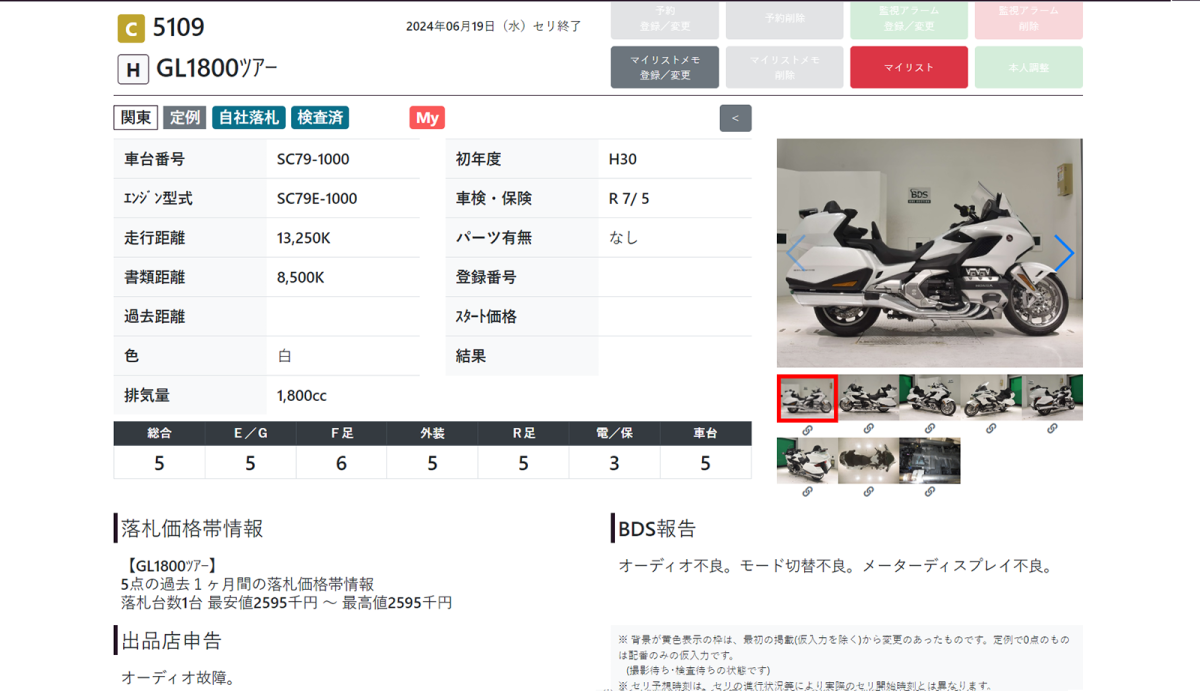Click the auction date 2024年06月19日 text
Image resolution: width=1200 pixels, height=691 pixels.
pos(450,27)
